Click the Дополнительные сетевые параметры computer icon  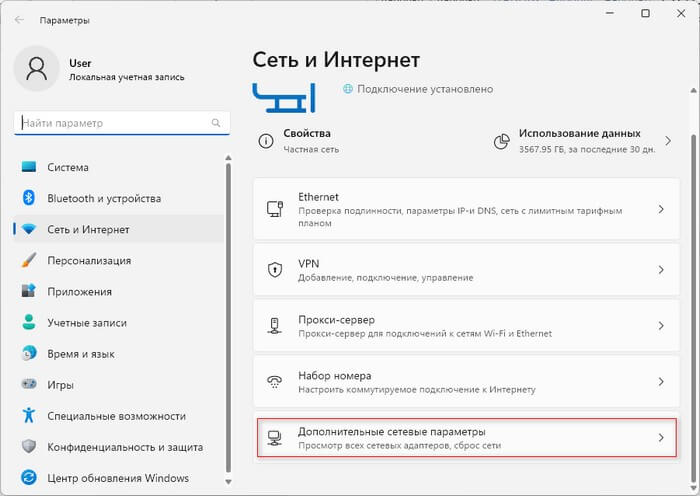[x=275, y=438]
